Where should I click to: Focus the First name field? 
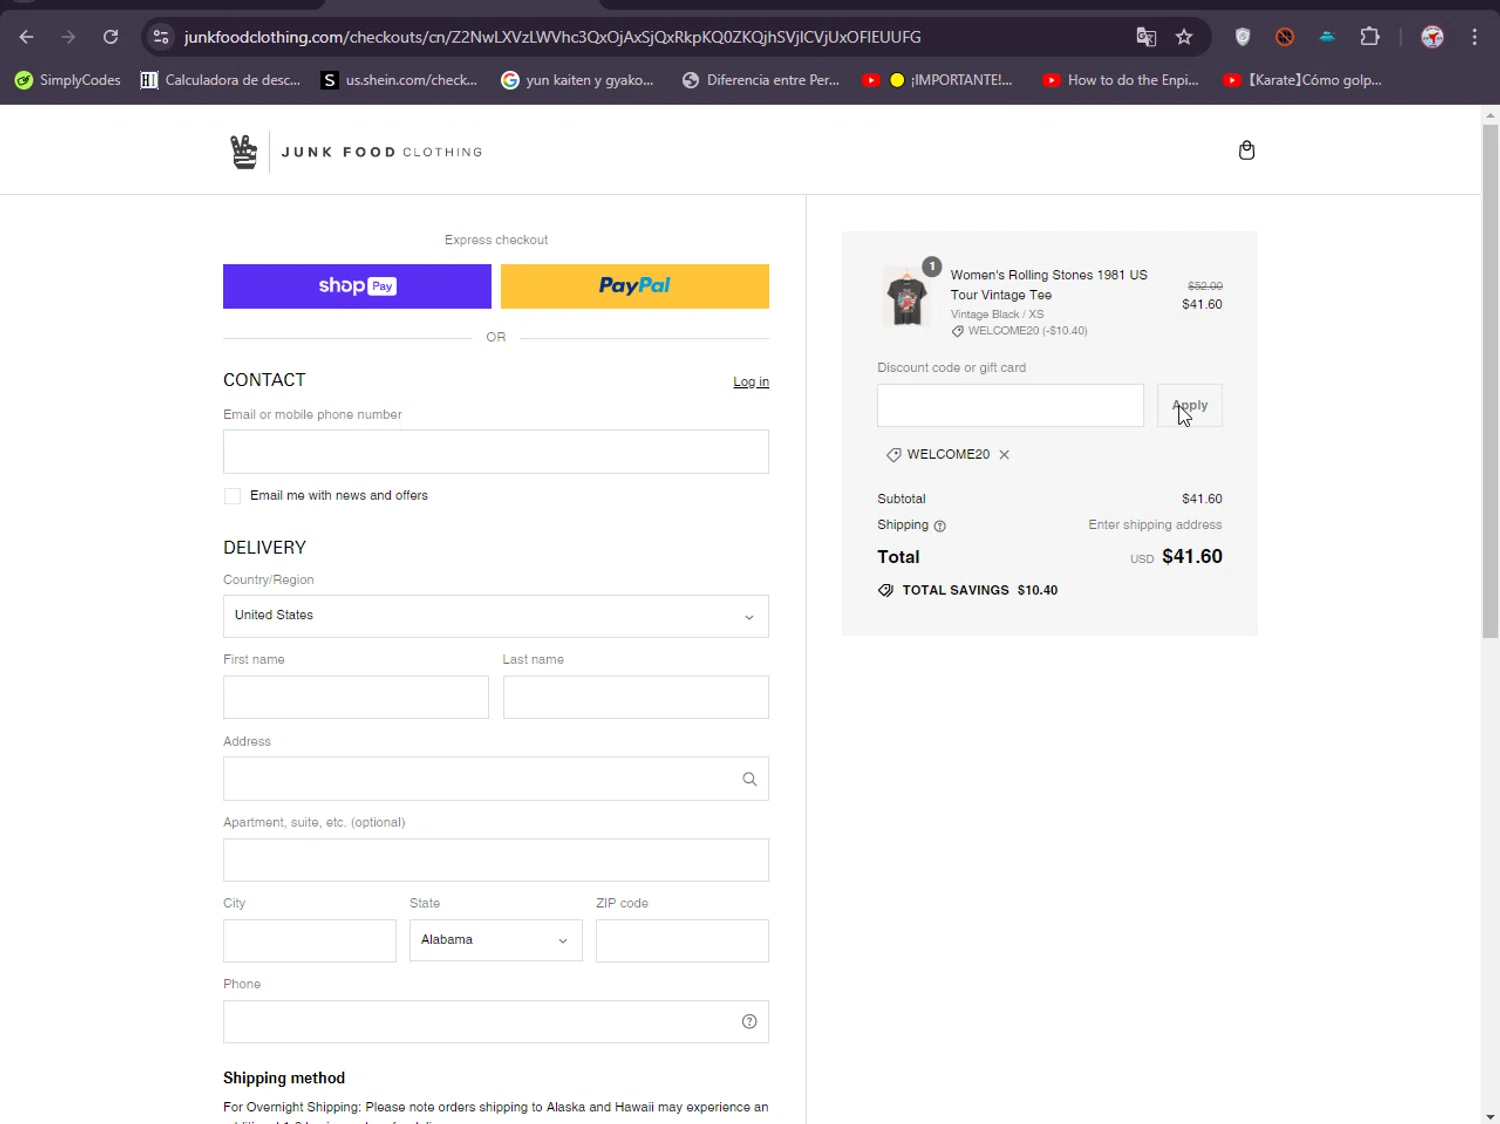point(356,697)
